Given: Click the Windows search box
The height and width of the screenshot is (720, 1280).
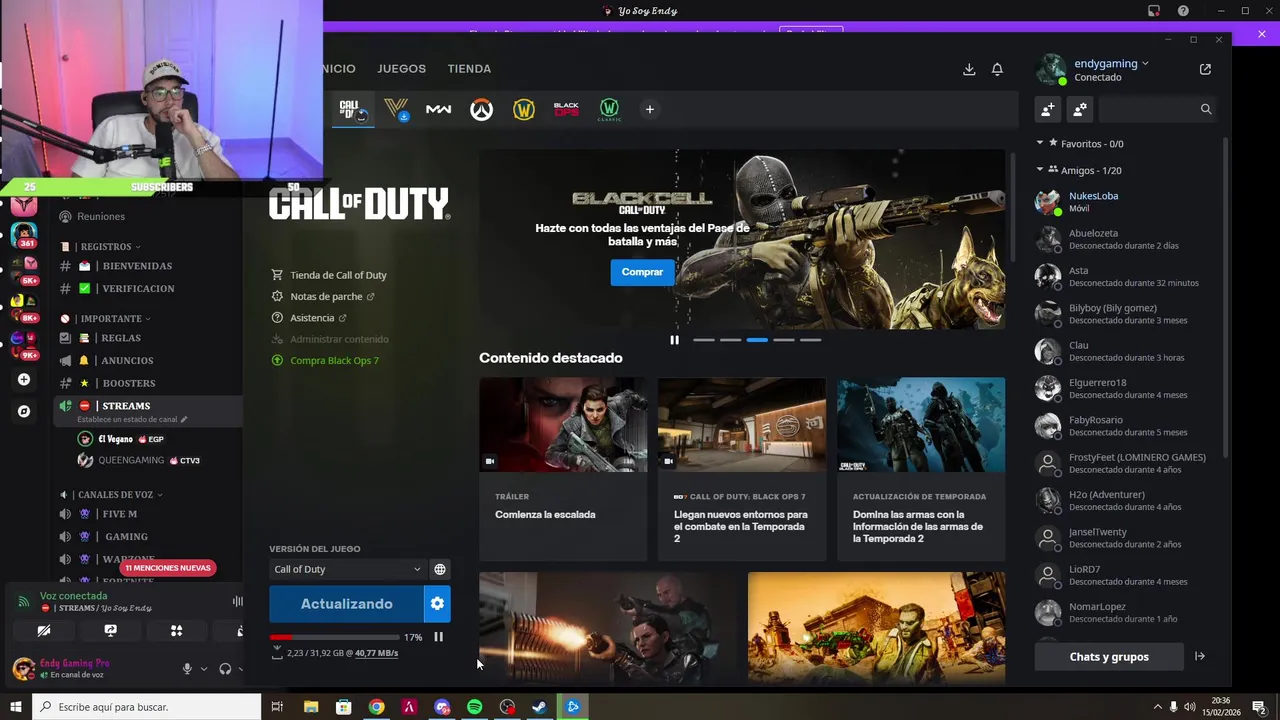Looking at the screenshot, I should 147,707.
